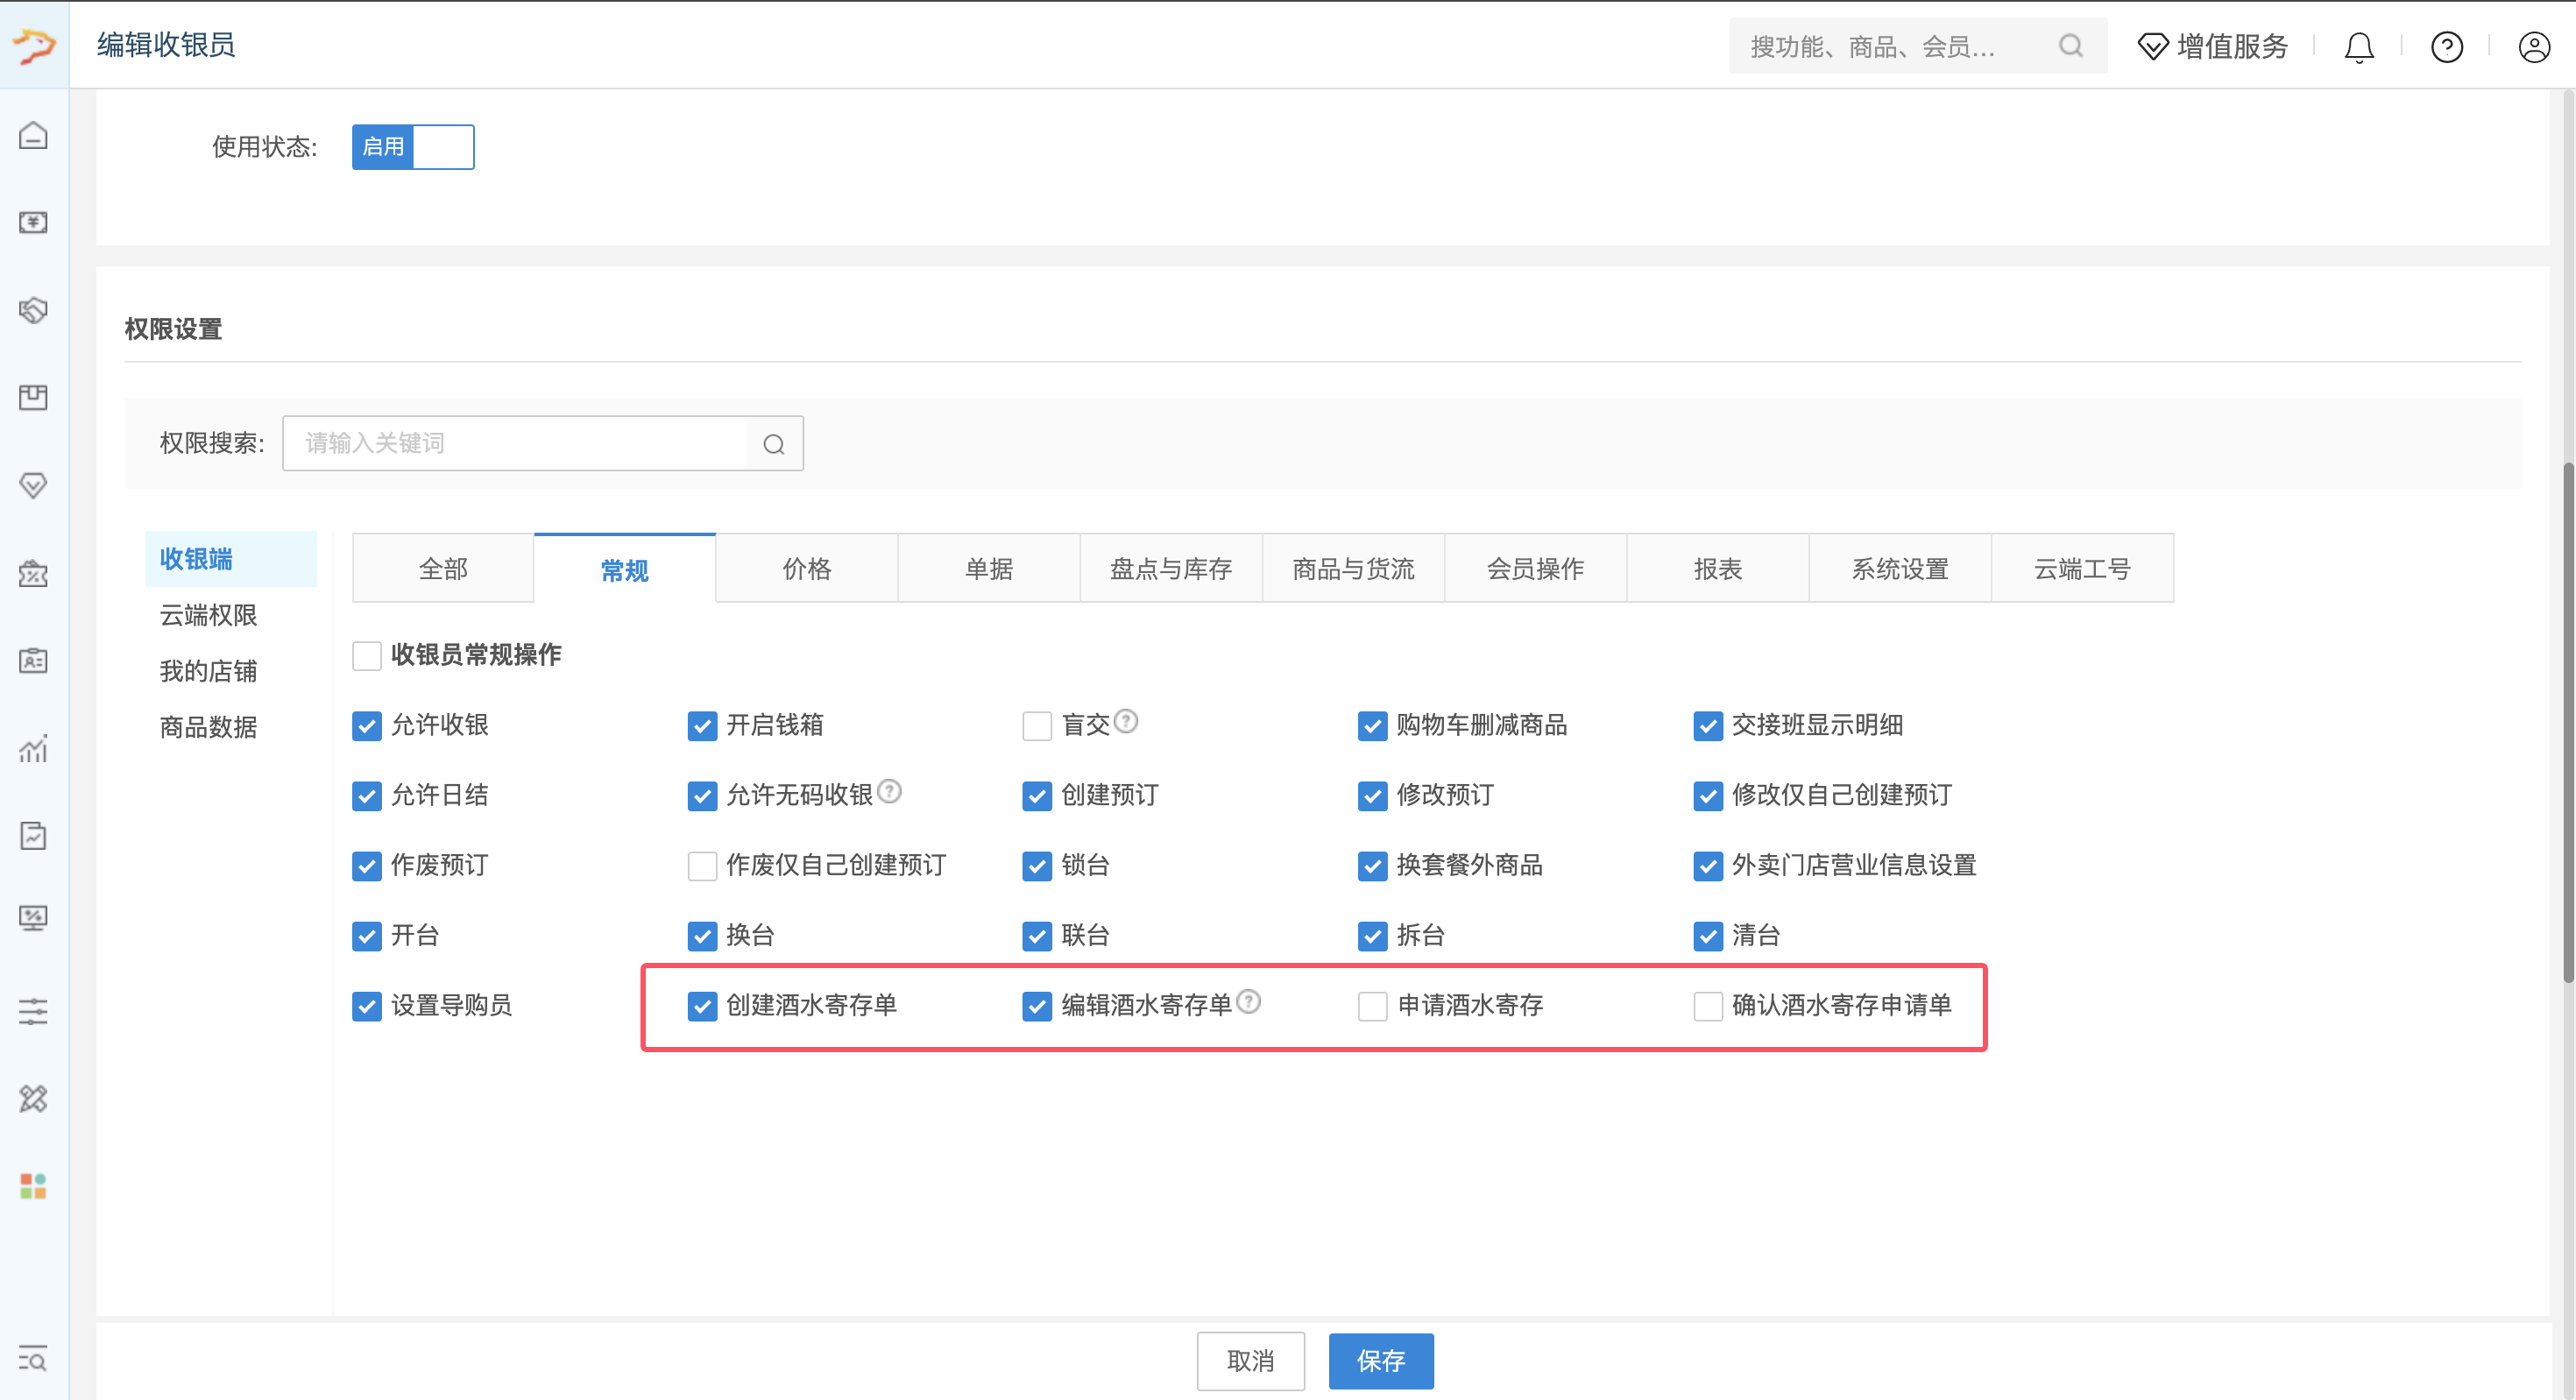
Task: Open the user account profile icon
Action: [x=2534, y=47]
